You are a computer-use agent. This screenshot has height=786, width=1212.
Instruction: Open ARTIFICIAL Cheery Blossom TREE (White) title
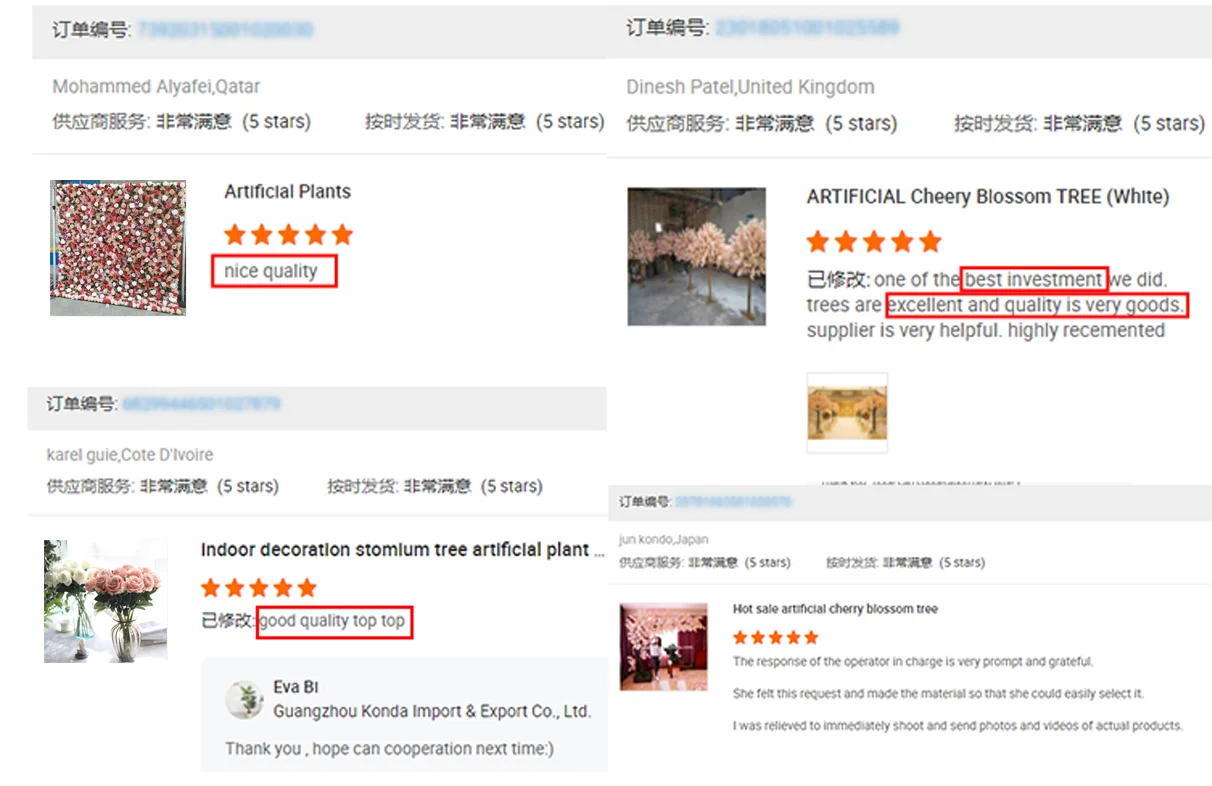(x=988, y=196)
